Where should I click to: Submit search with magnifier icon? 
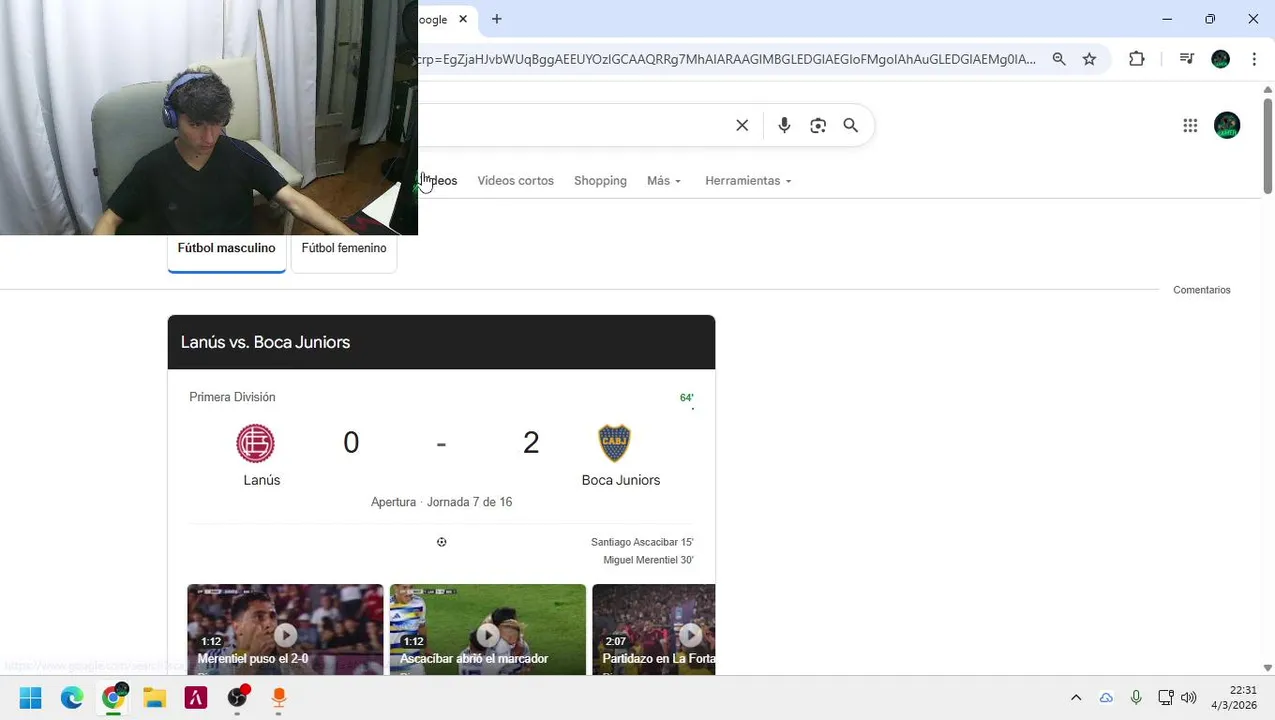(851, 125)
